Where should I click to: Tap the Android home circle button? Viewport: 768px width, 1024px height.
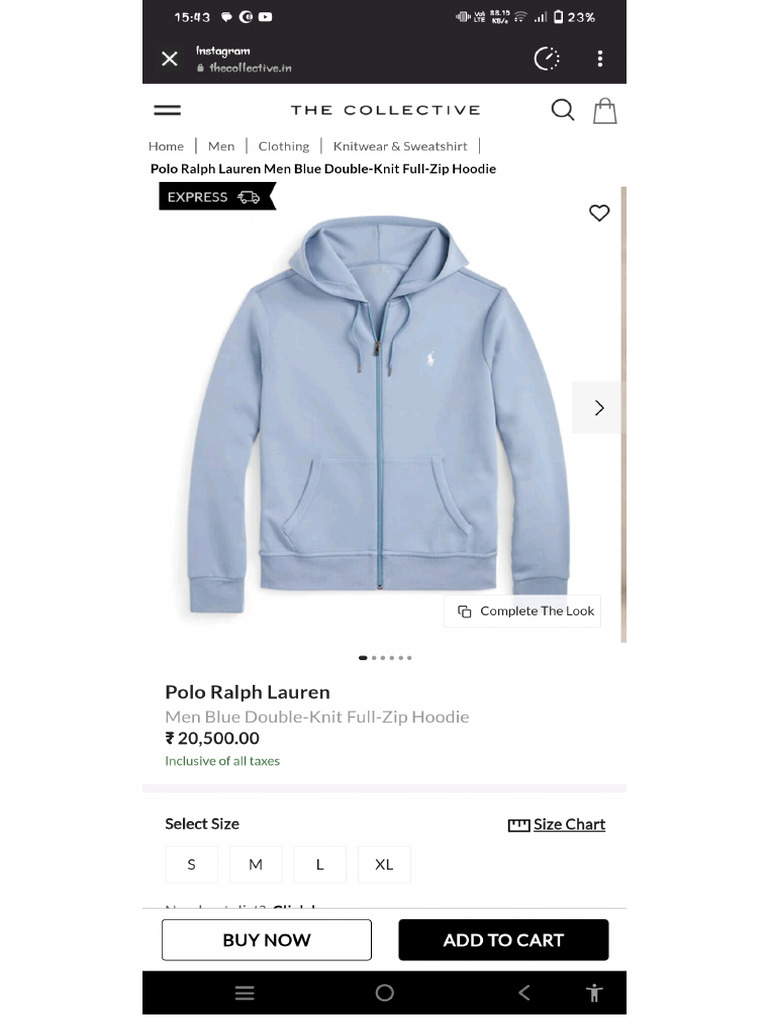[x=385, y=993]
